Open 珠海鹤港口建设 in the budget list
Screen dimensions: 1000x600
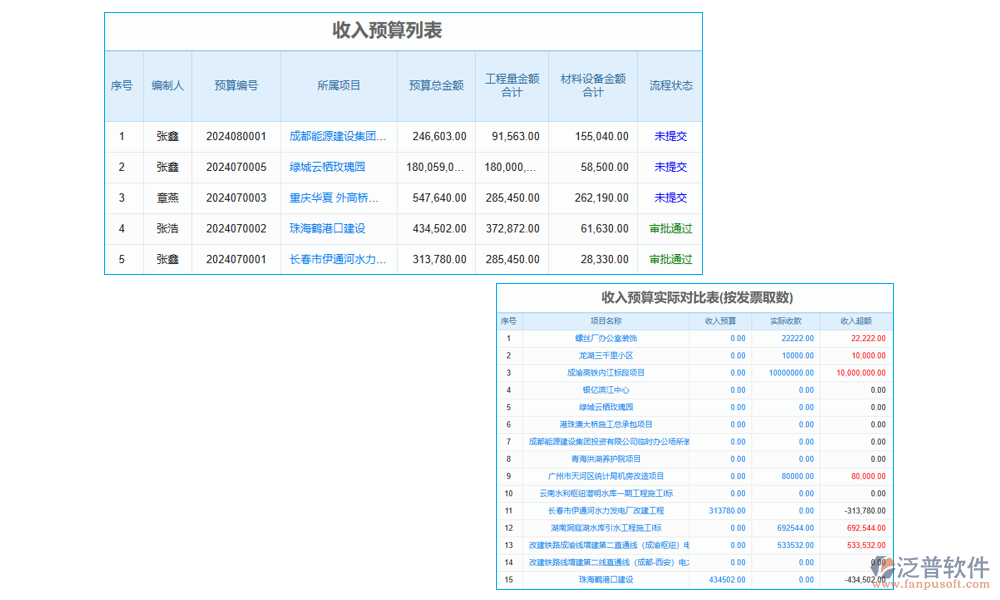327,229
